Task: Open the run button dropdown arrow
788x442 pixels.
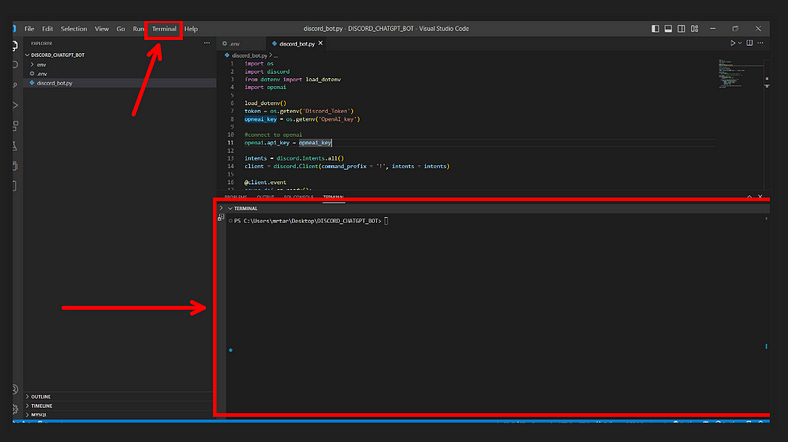Action: [x=740, y=43]
